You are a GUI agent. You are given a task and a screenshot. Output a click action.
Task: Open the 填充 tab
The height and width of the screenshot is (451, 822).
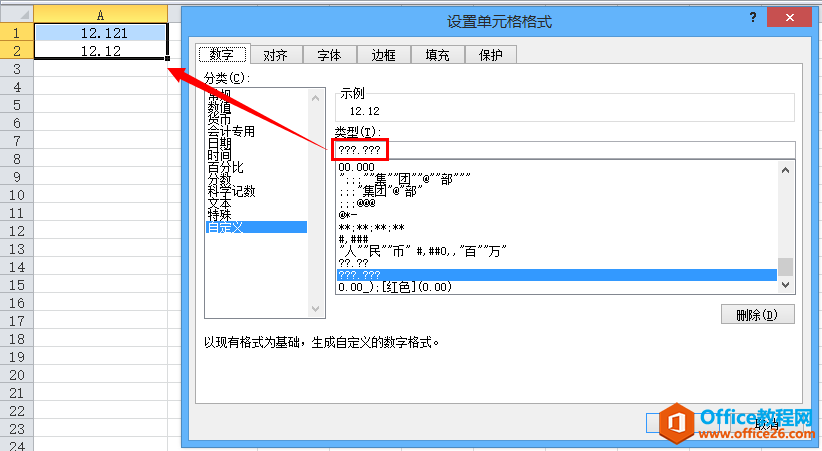(438, 55)
